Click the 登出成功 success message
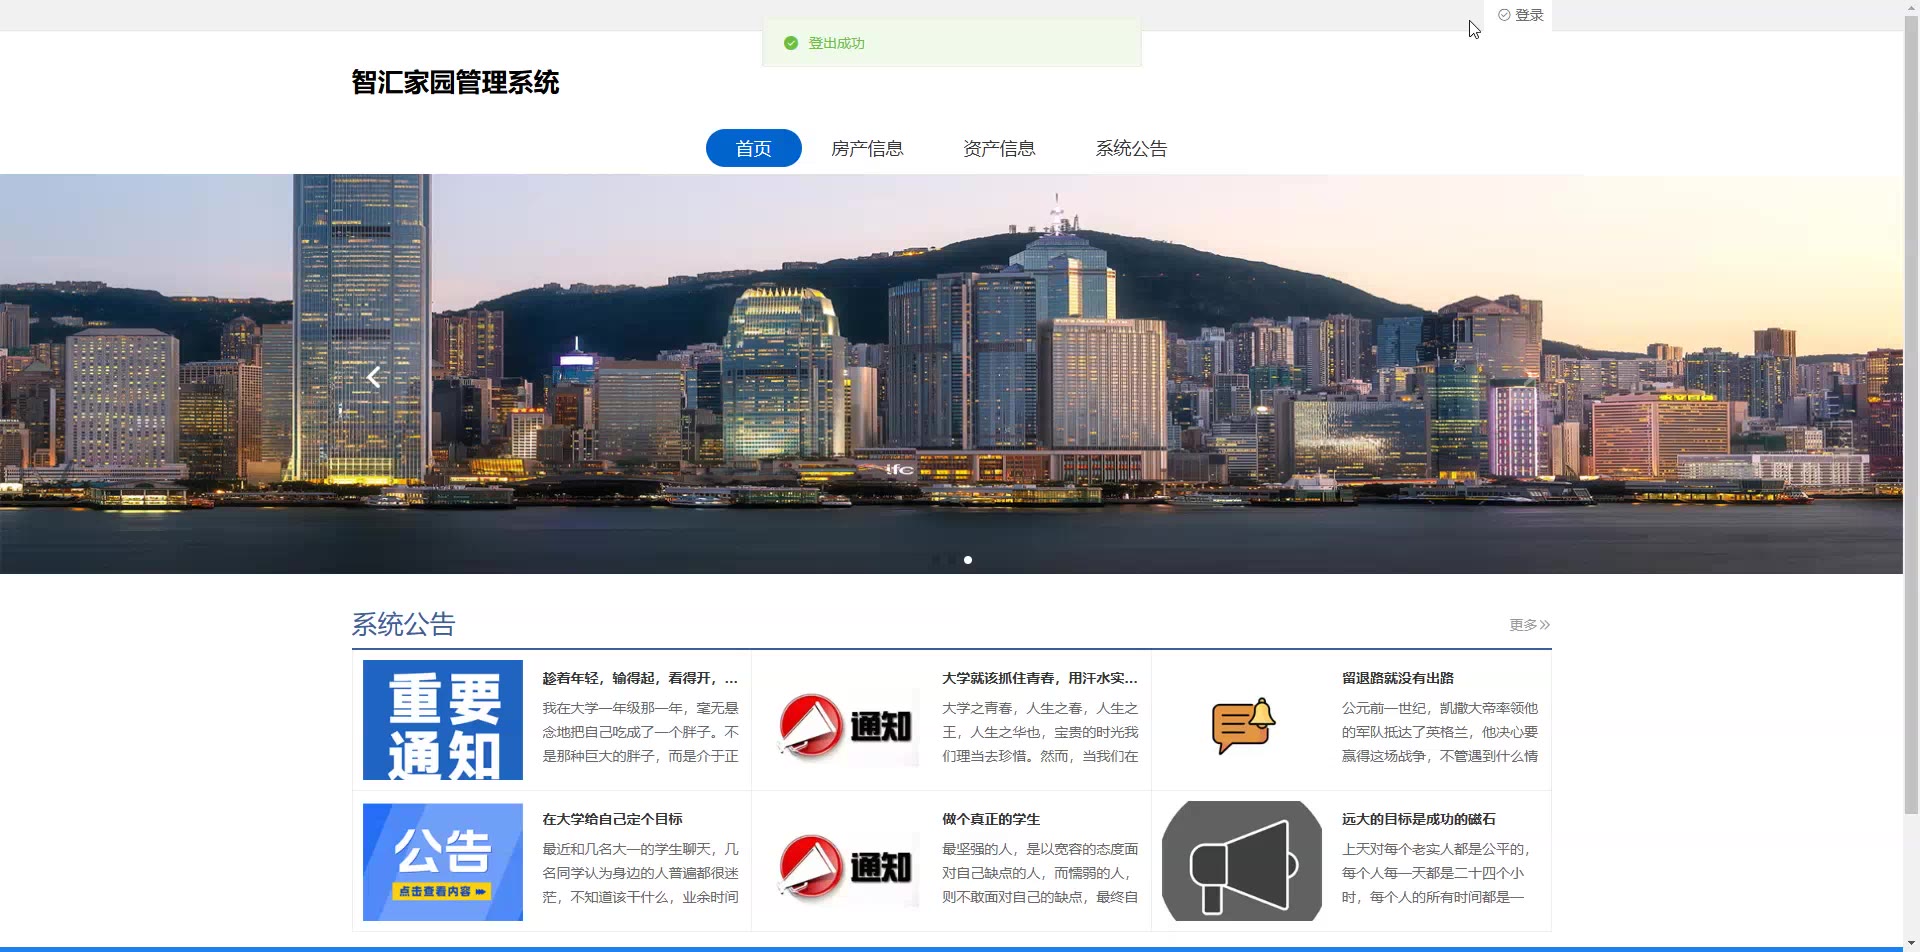 [x=951, y=43]
